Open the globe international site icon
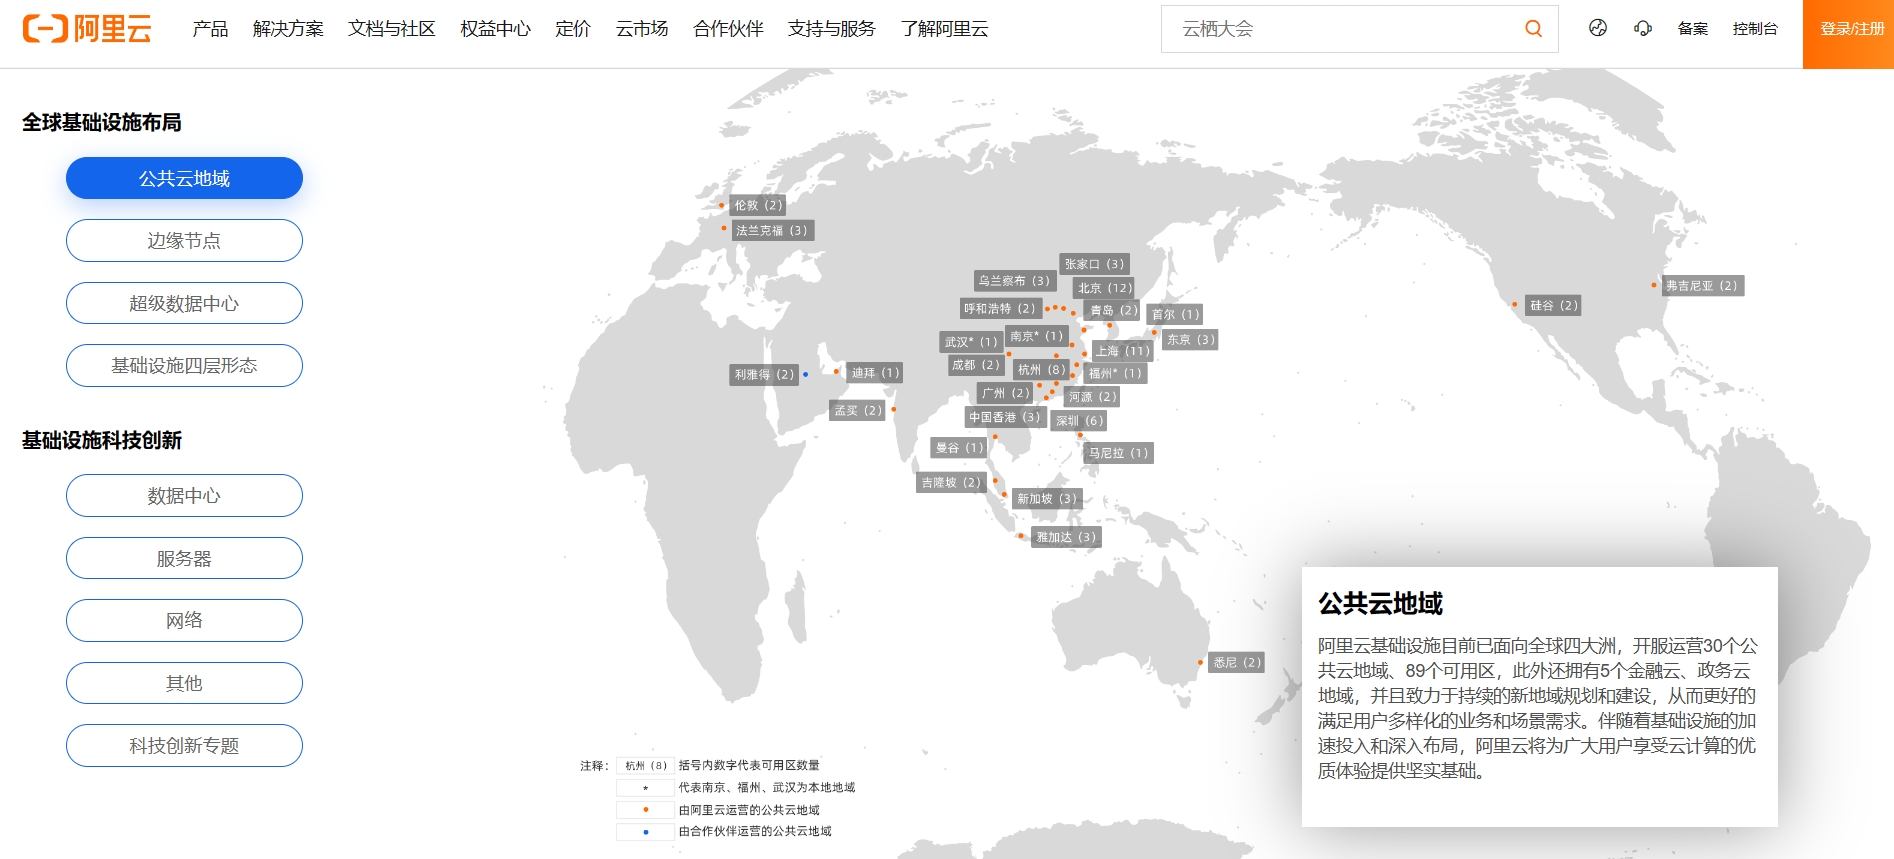The width and height of the screenshot is (1894, 859). (x=1597, y=28)
